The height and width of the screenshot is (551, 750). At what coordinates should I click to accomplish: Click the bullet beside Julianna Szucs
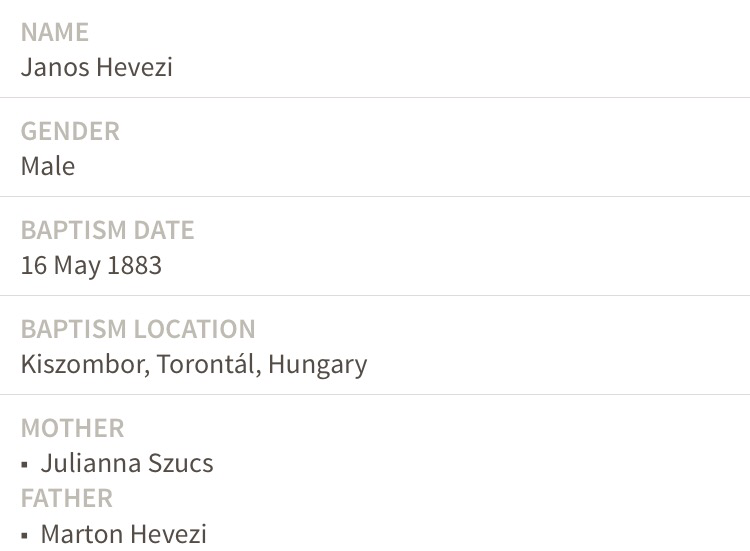[x=25, y=466]
